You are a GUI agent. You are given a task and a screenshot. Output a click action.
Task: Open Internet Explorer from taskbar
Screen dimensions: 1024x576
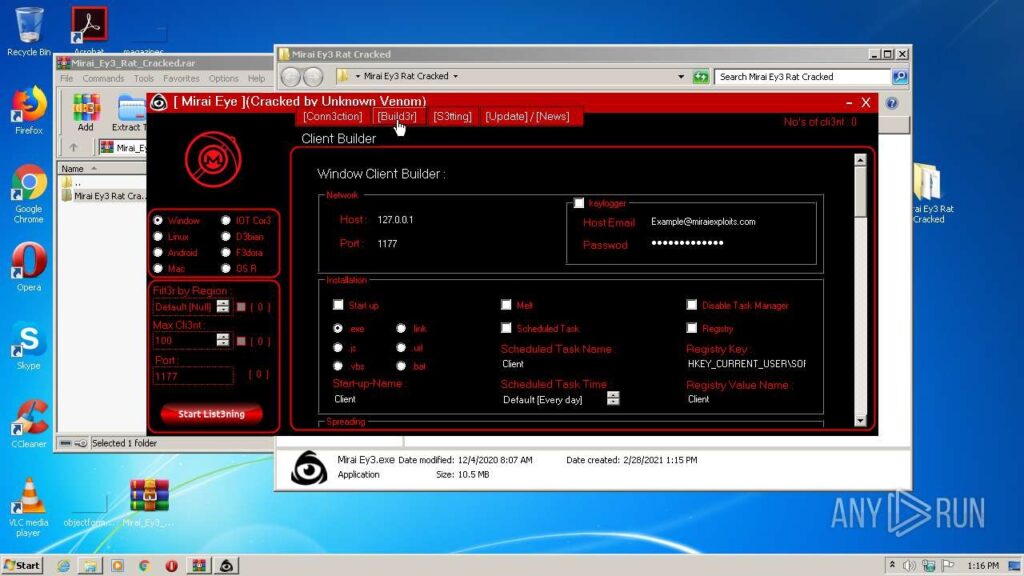63,566
